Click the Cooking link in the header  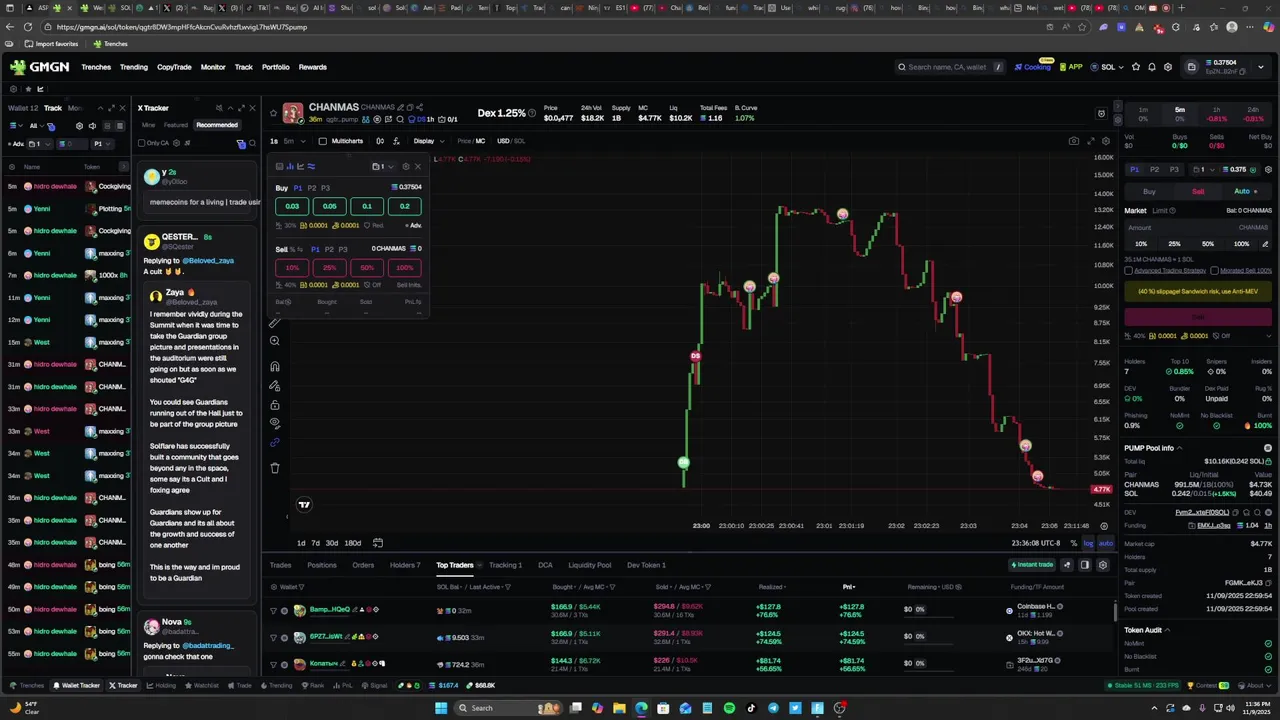point(1033,67)
